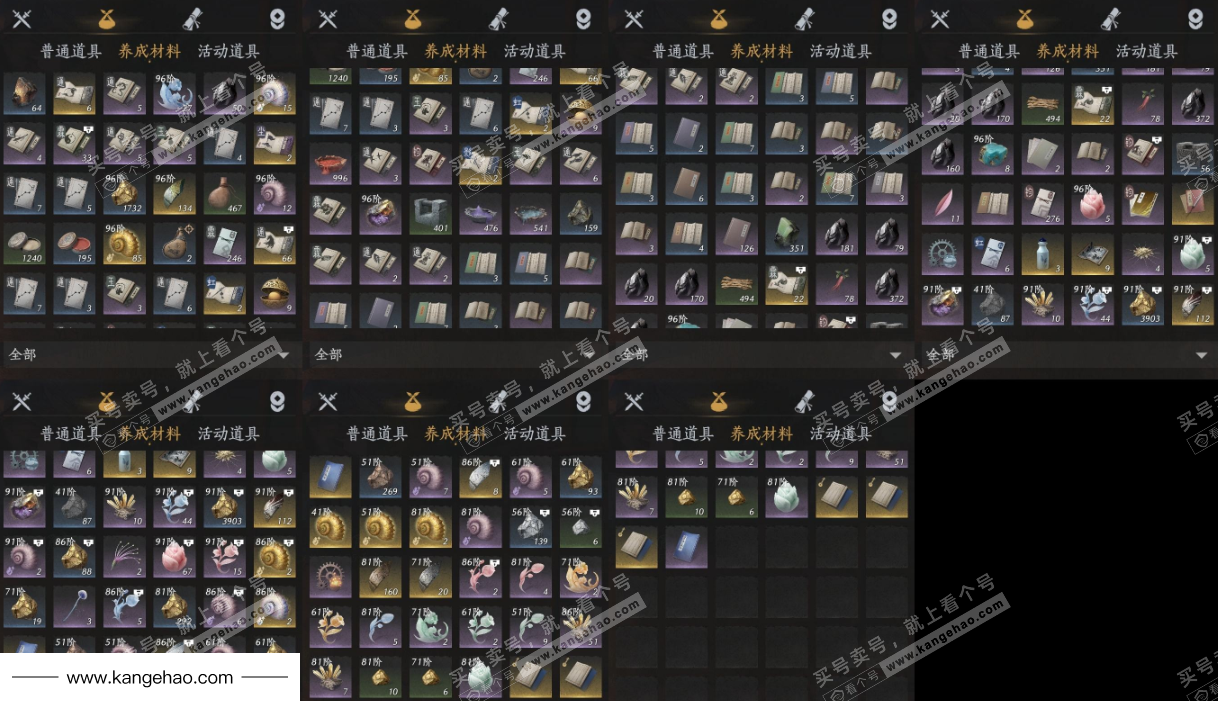The width and height of the screenshot is (1218, 701).
Task: Expand the 全部 filter under the 1732 ore grid
Action: click(151, 354)
